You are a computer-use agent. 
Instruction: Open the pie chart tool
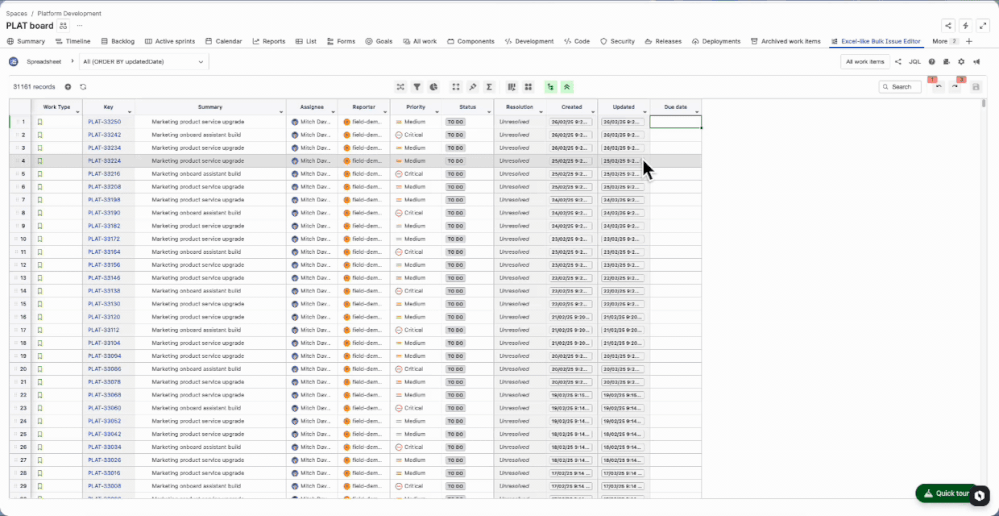(x=433, y=87)
